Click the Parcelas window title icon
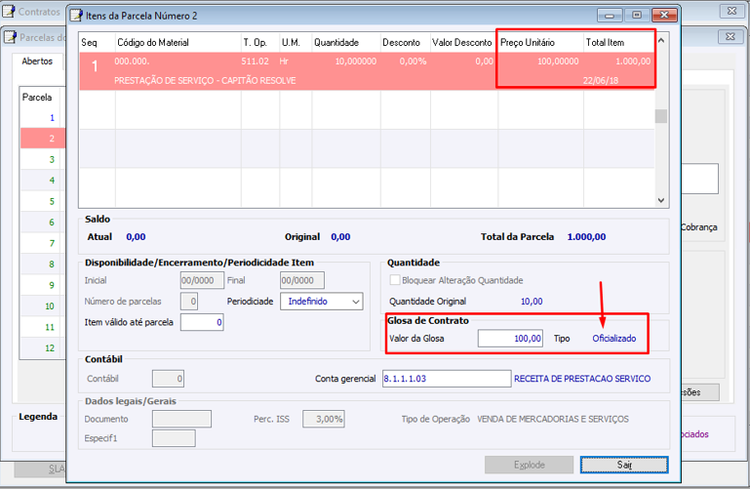The width and height of the screenshot is (750, 489). coord(11,37)
